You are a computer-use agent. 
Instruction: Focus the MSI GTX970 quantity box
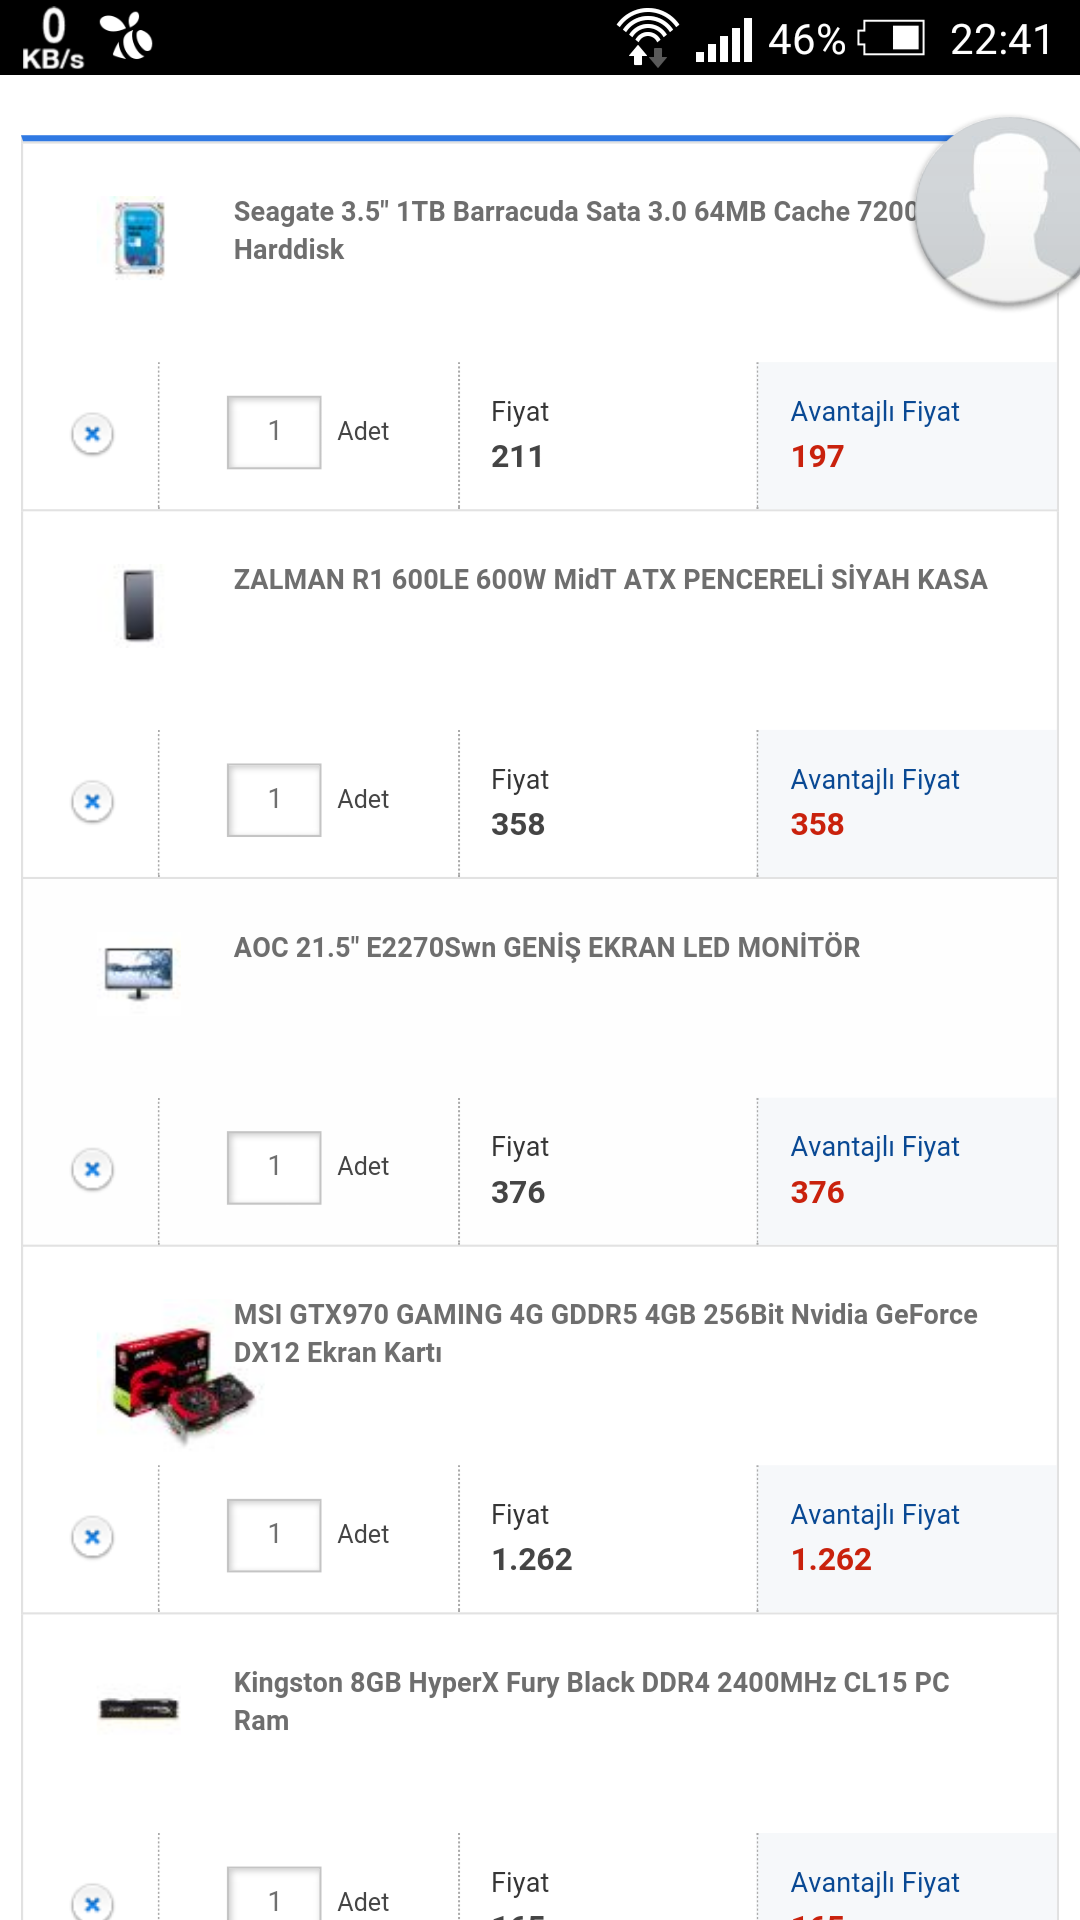[x=274, y=1535]
